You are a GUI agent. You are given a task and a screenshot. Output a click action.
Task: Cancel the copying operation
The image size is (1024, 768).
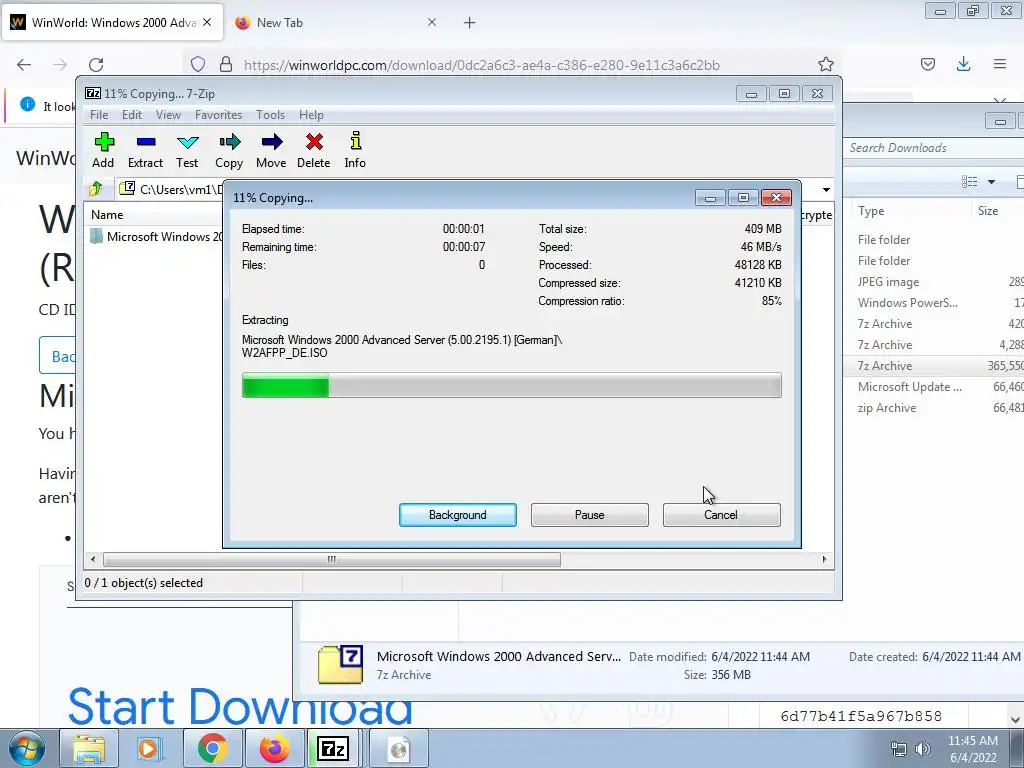[722, 515]
